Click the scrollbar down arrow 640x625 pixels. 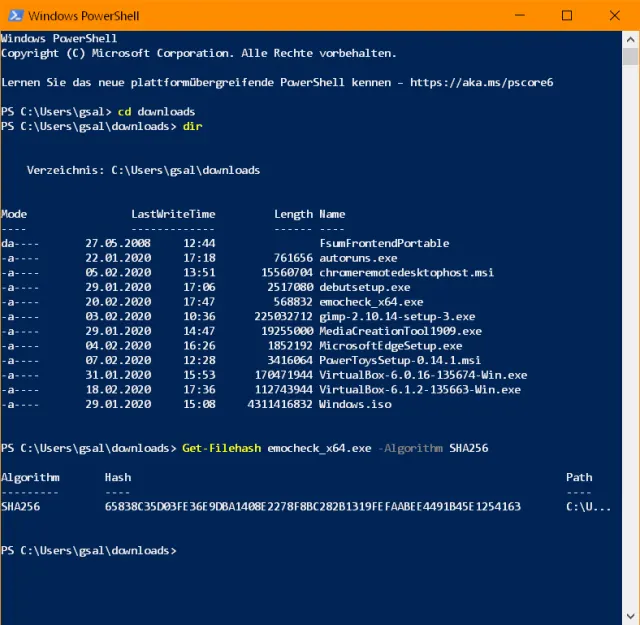click(631, 616)
